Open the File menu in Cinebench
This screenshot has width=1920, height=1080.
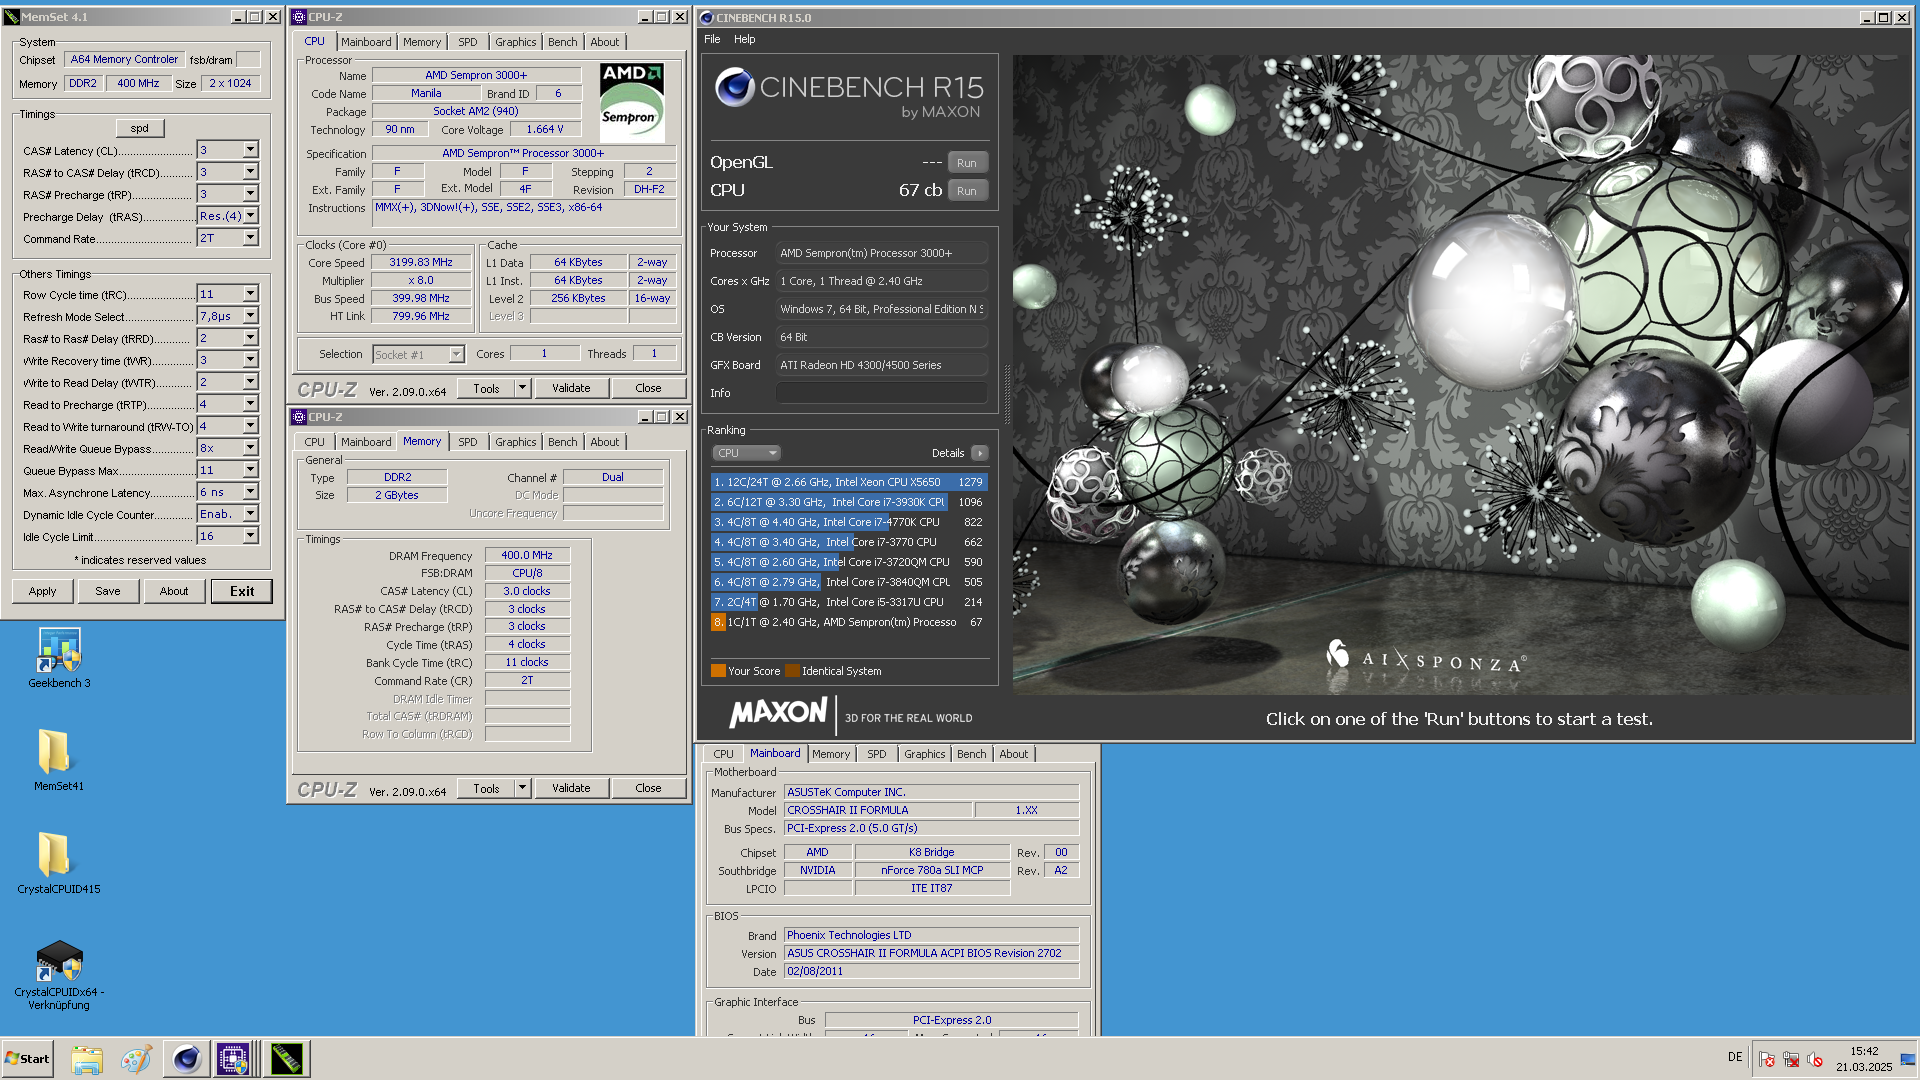tap(712, 39)
